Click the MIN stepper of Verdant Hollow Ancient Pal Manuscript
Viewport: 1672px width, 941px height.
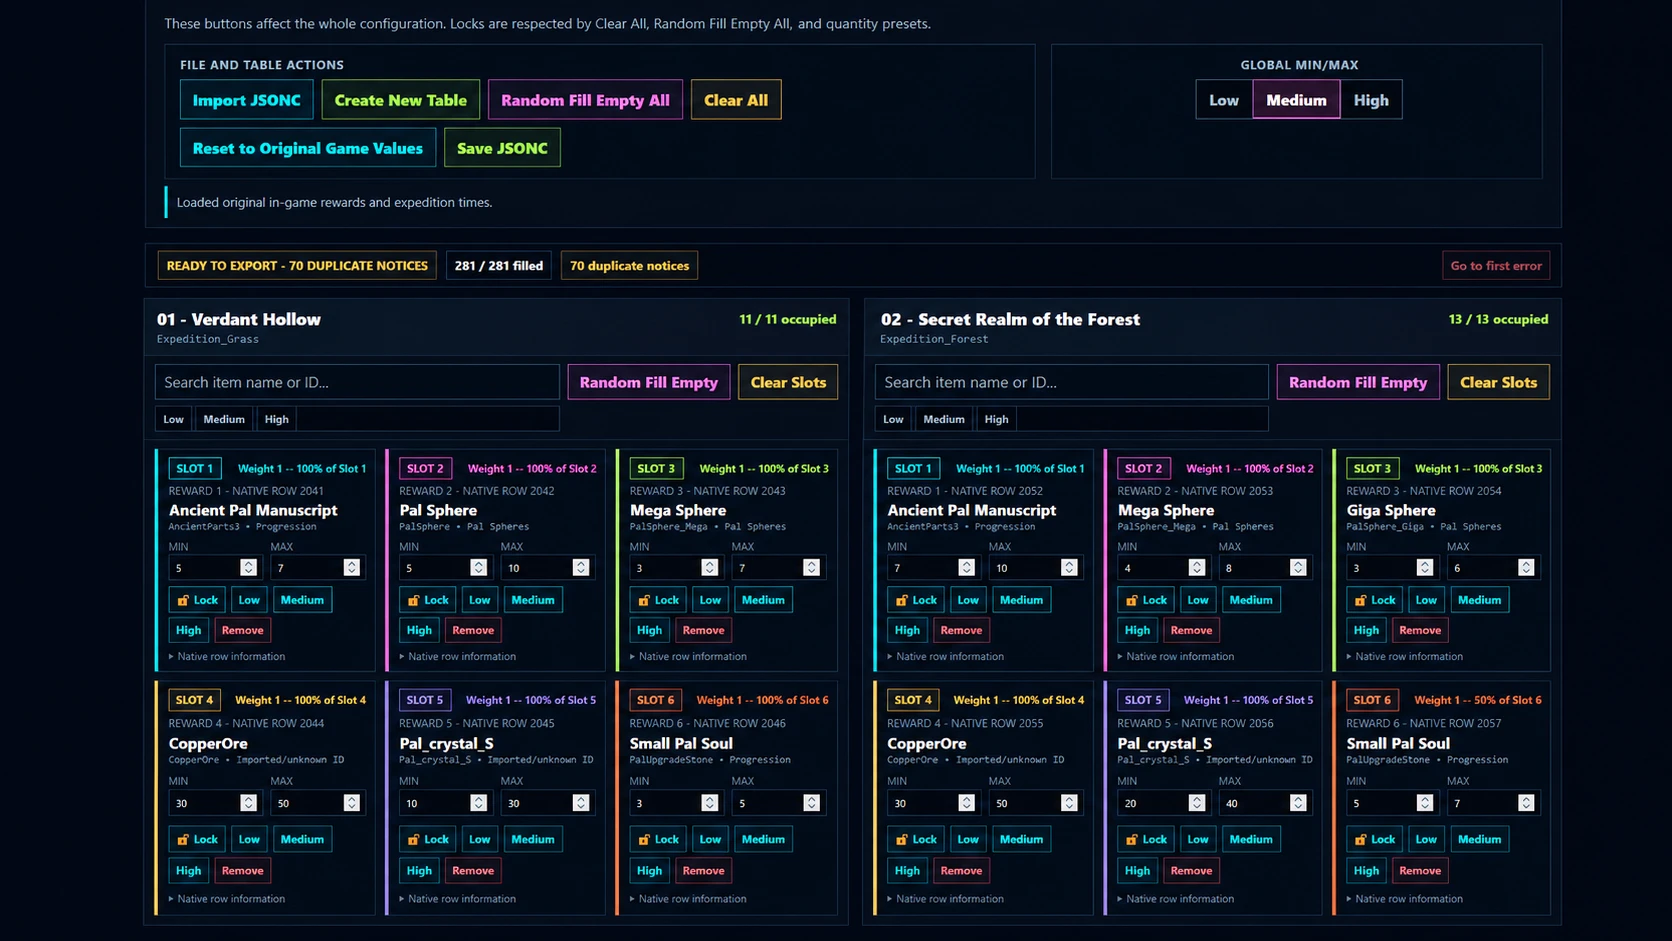(248, 567)
